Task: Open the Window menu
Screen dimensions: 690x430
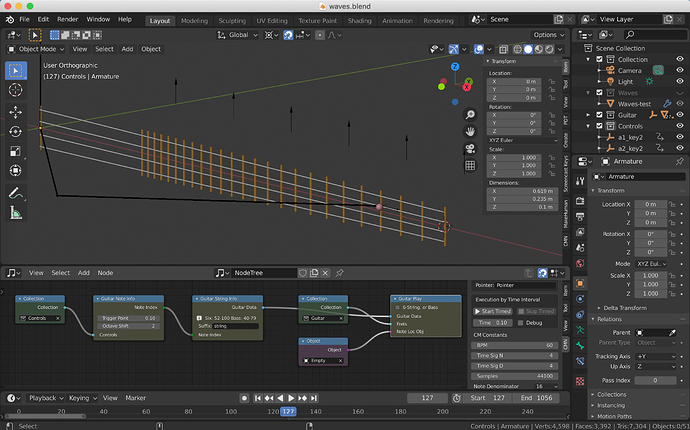Action: (x=98, y=19)
